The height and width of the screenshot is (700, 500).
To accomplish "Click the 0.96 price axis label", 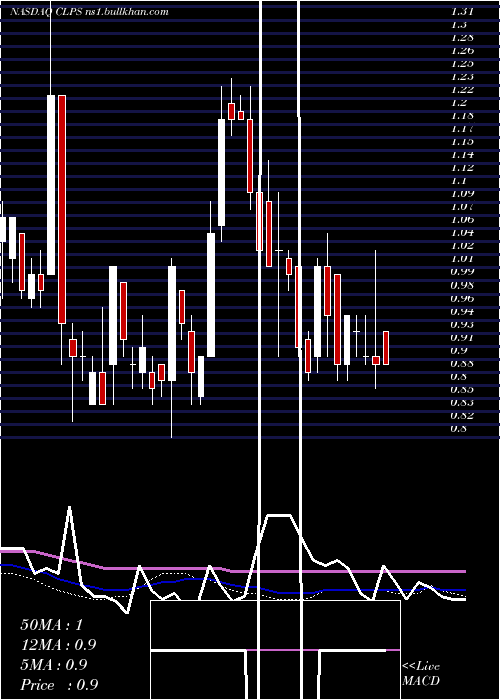I will pos(462,298).
